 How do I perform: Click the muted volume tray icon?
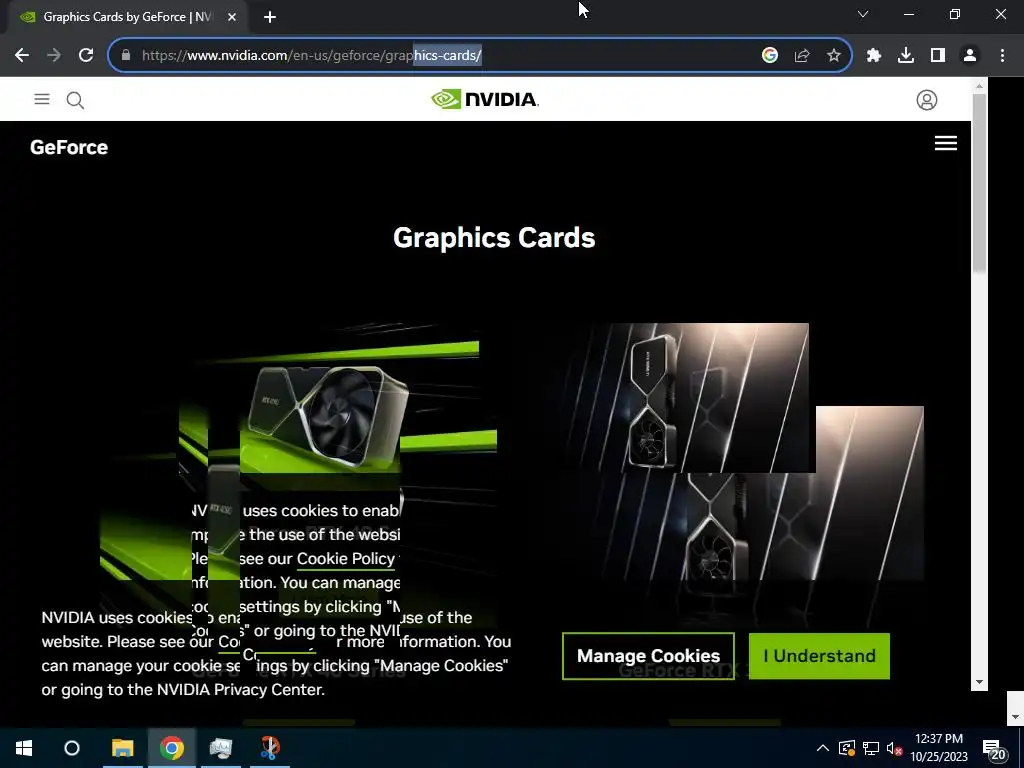point(894,748)
